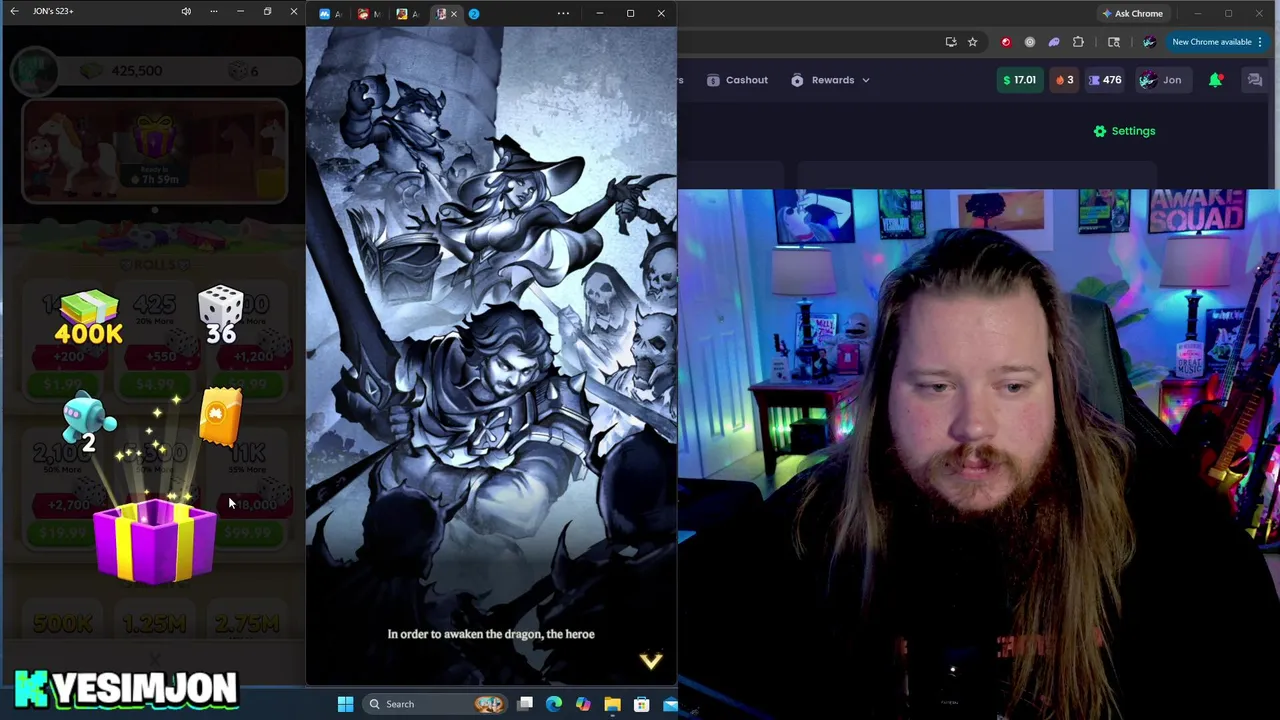Image resolution: width=1280 pixels, height=720 pixels.
Task: Tap the orange sticker pack reward
Action: 221,415
